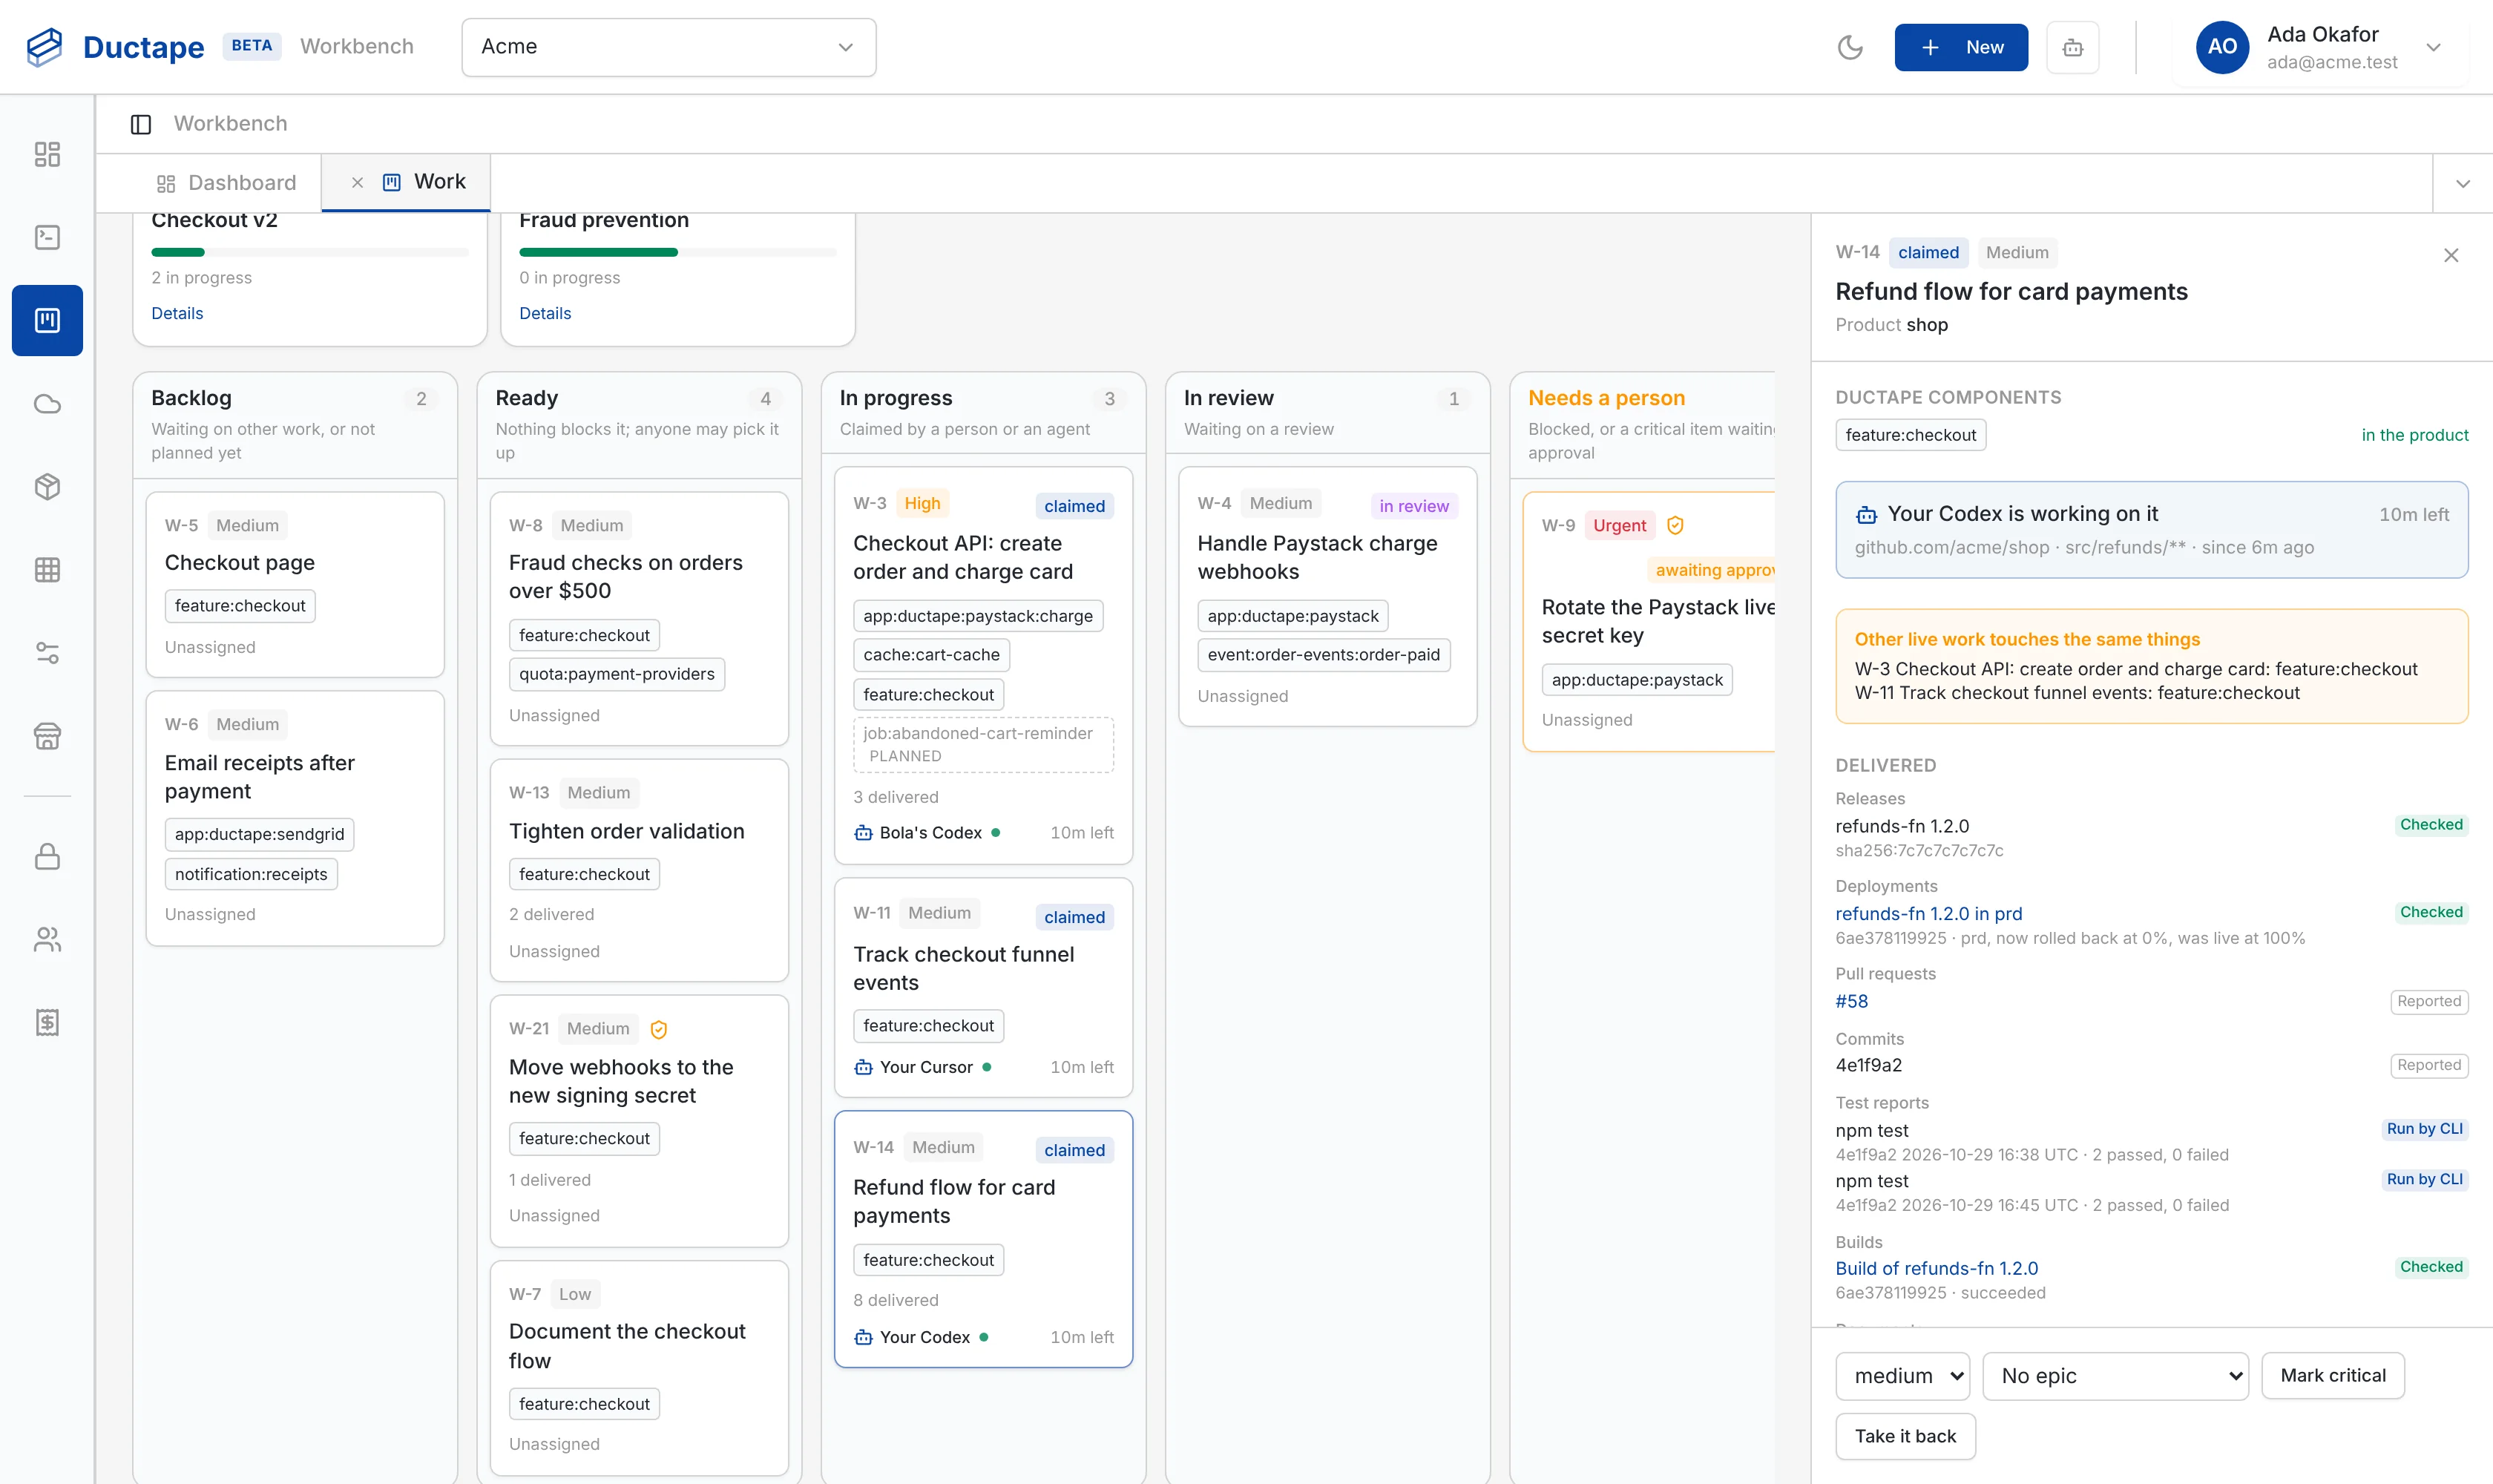Image resolution: width=2493 pixels, height=1484 pixels.
Task: Expand the tab bar overflow chevron
Action: tap(2463, 184)
